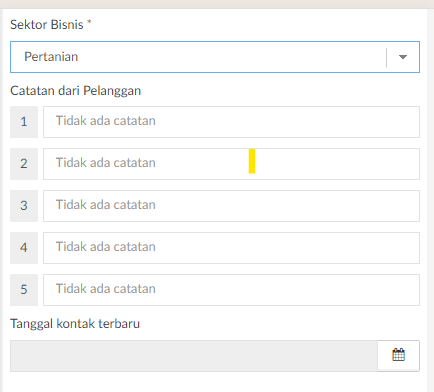The height and width of the screenshot is (392, 434).
Task: Click the Tanggal kontak terbaru label
Action: [x=75, y=324]
